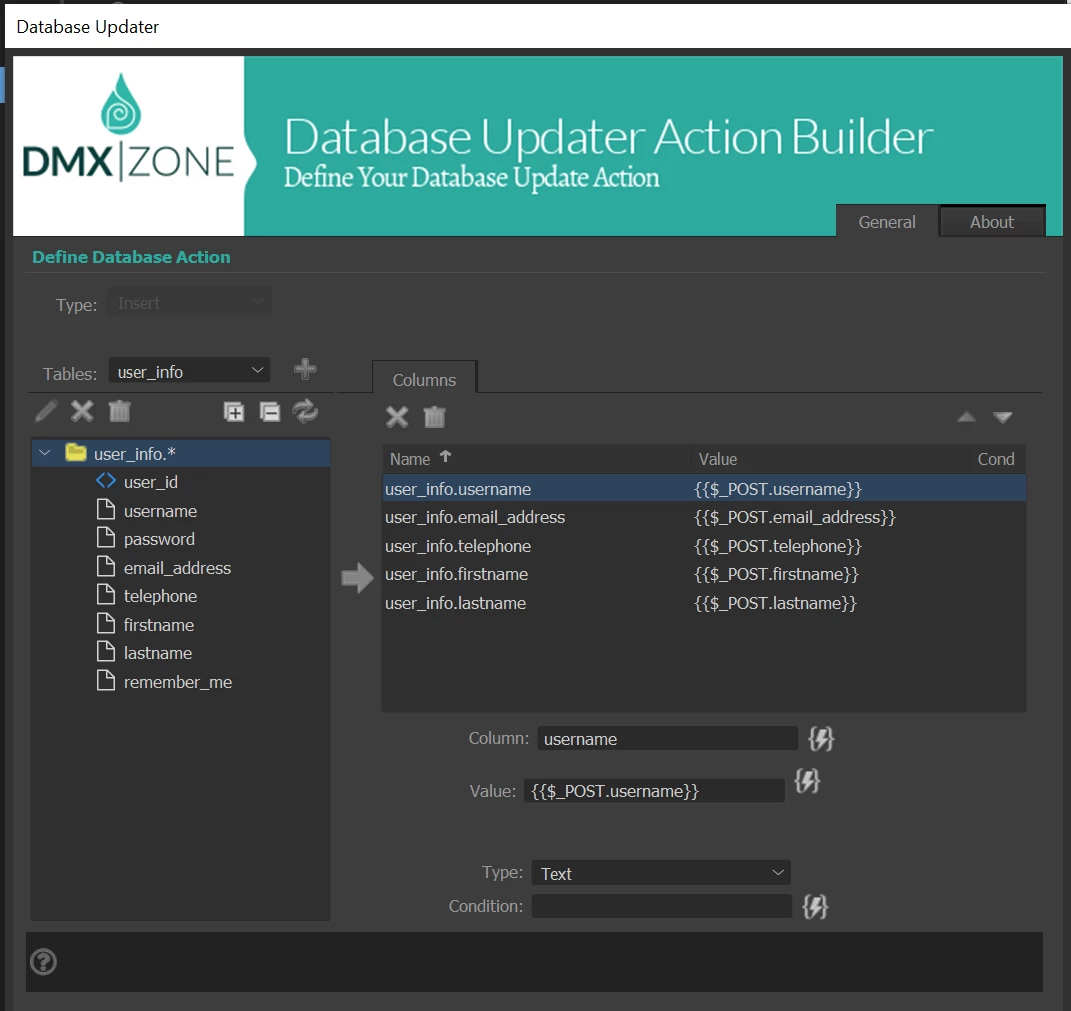
Task: Select email_address in the table tree
Action: click(177, 568)
